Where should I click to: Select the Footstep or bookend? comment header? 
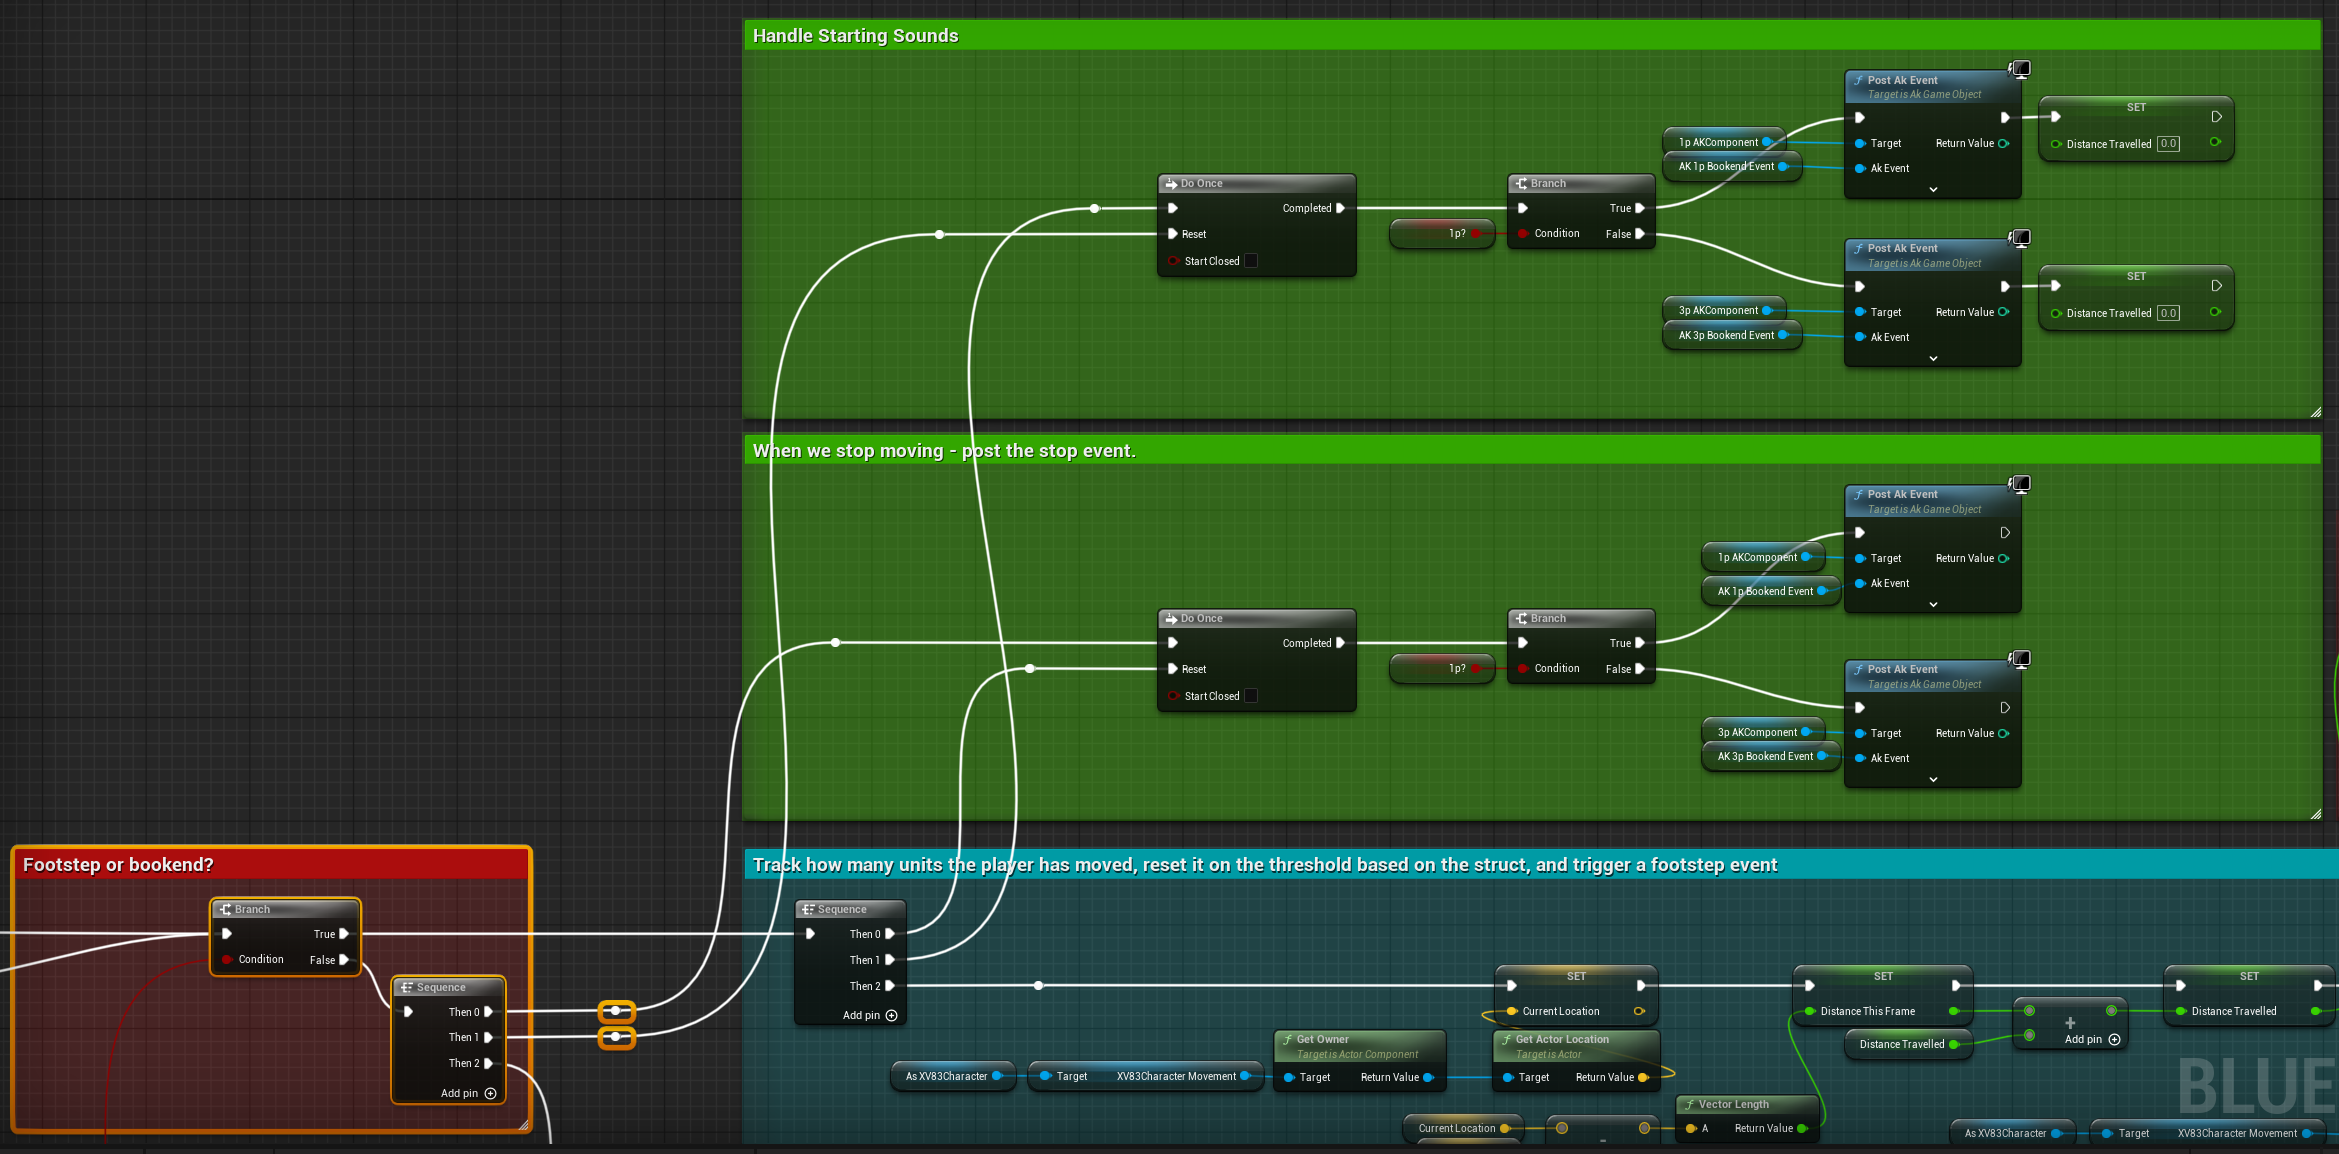[270, 864]
